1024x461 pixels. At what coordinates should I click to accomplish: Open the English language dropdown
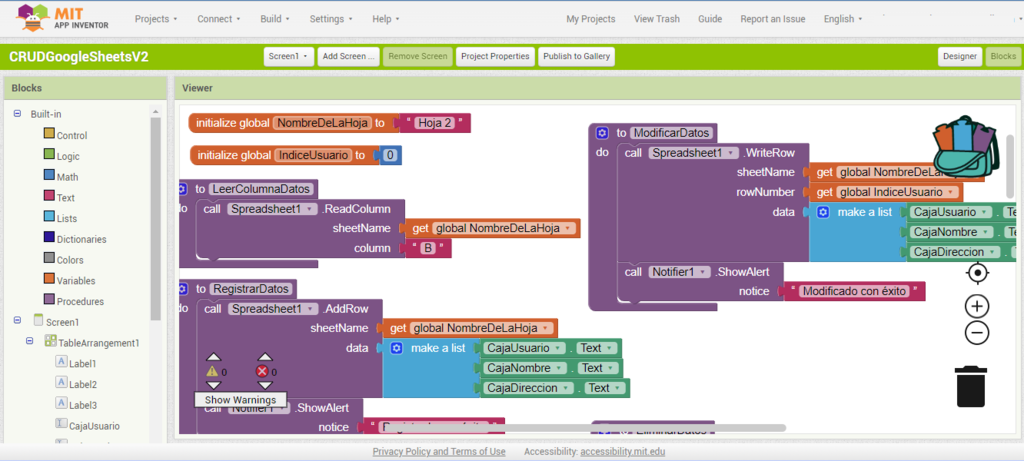point(844,18)
